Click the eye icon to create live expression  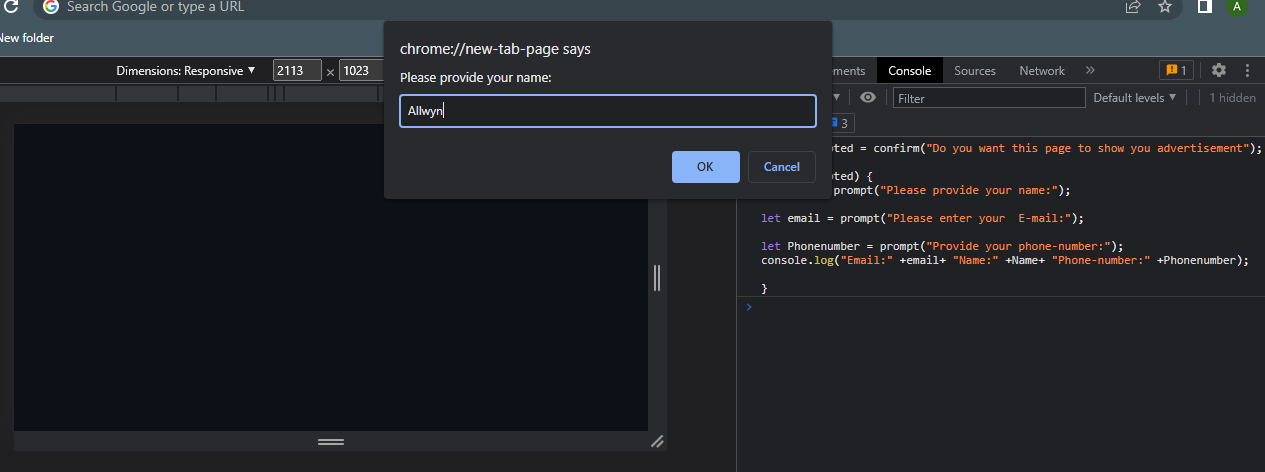click(x=868, y=97)
